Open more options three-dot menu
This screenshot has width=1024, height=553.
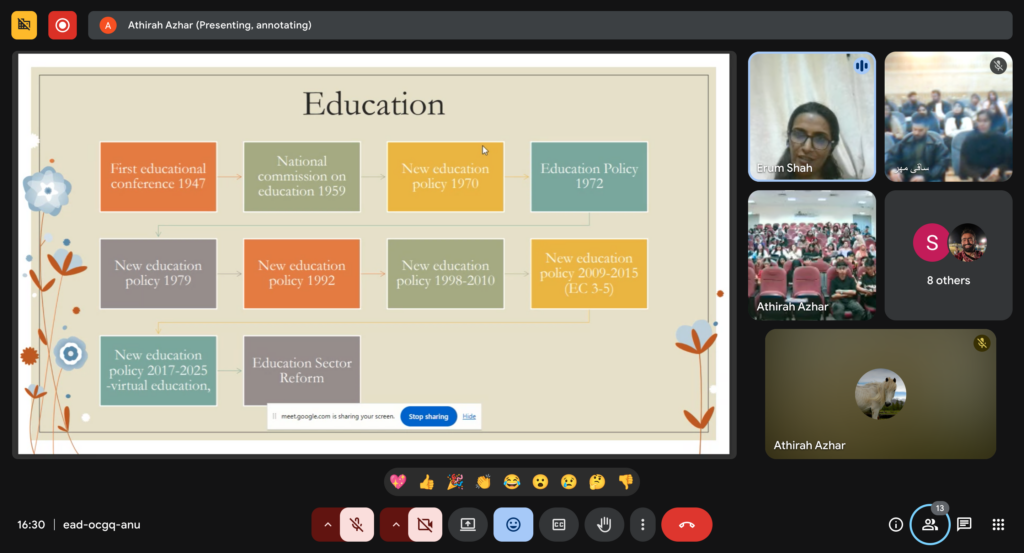pyautogui.click(x=642, y=524)
